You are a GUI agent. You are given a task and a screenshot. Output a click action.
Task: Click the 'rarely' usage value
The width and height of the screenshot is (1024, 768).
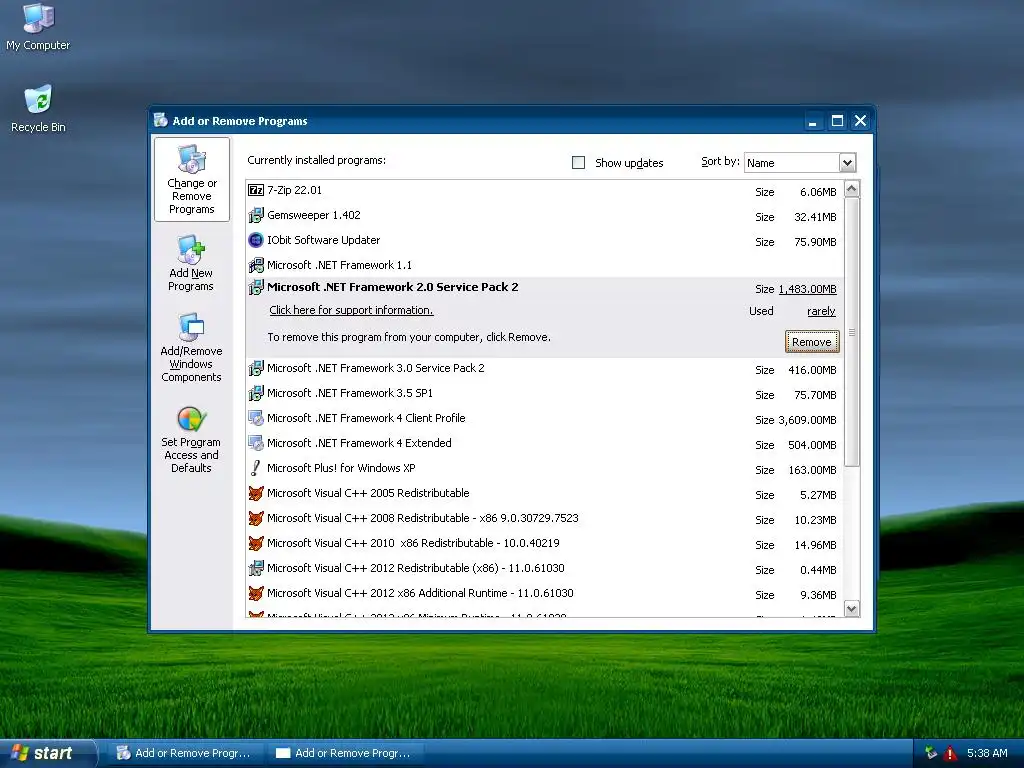[821, 312]
